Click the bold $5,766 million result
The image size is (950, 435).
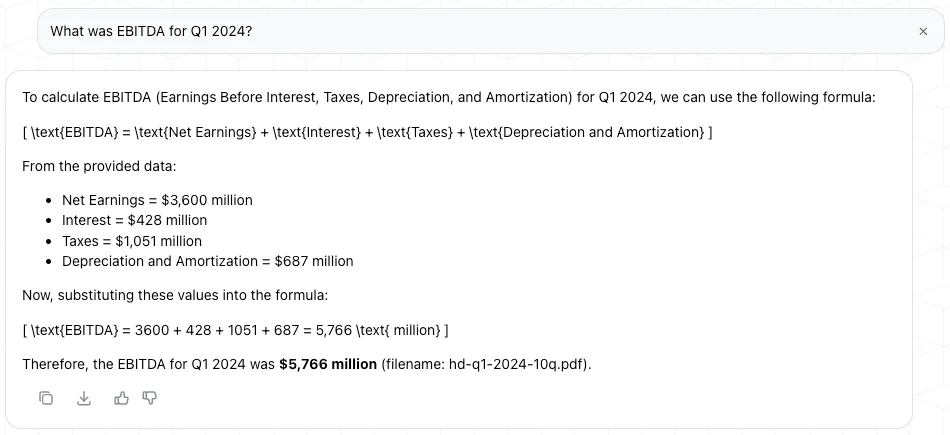pos(328,364)
